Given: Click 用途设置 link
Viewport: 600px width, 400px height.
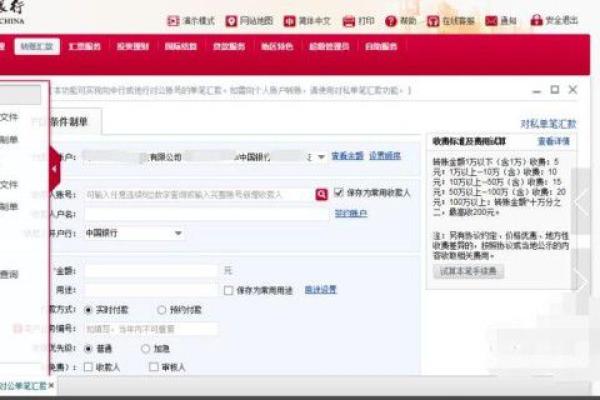Looking at the screenshot, I should (321, 290).
